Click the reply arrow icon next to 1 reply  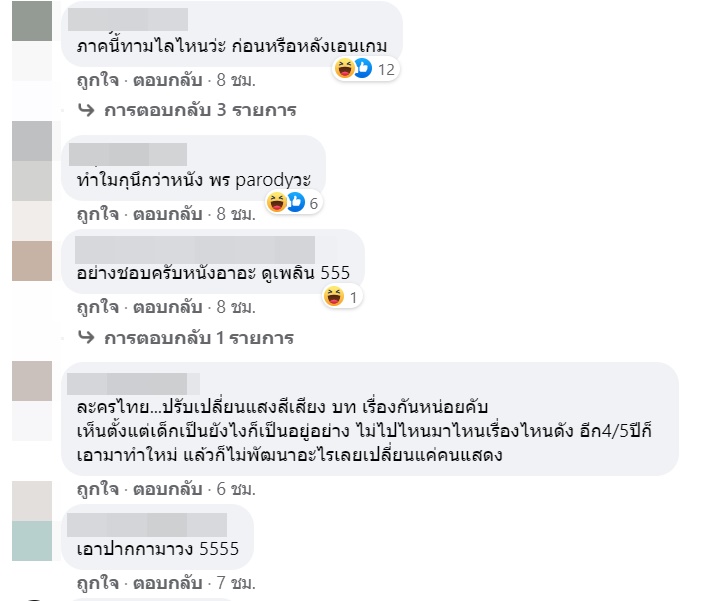(86, 337)
